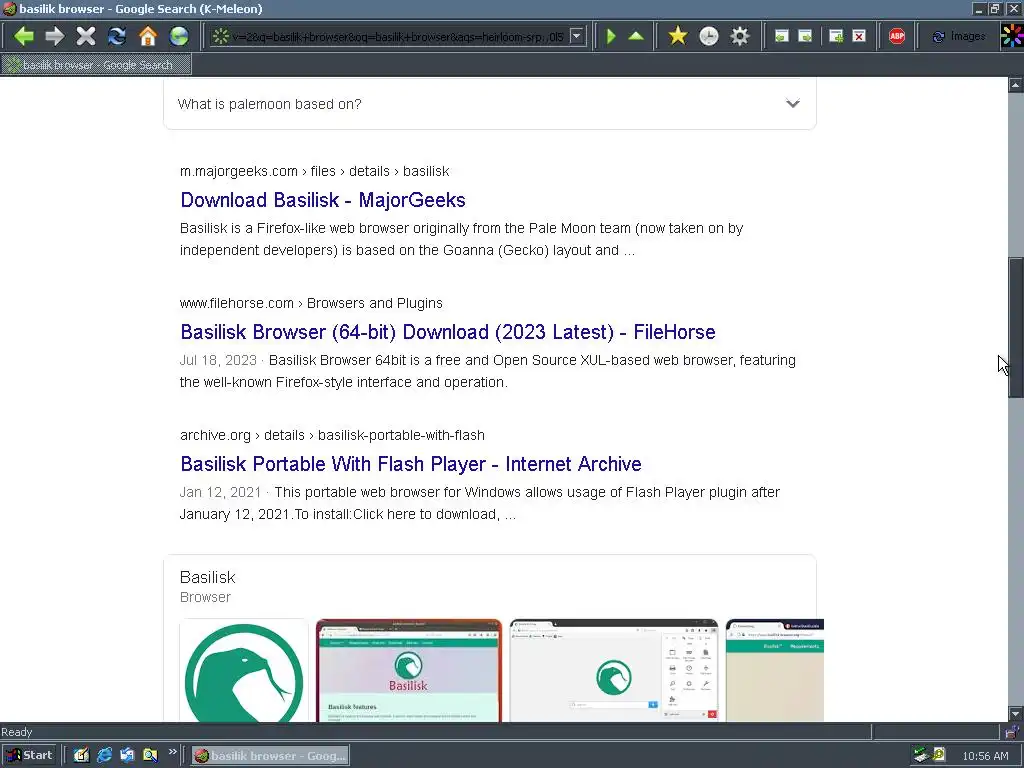Open Bookmarks via the yellow star icon
The width and height of the screenshot is (1024, 768).
[x=678, y=36]
